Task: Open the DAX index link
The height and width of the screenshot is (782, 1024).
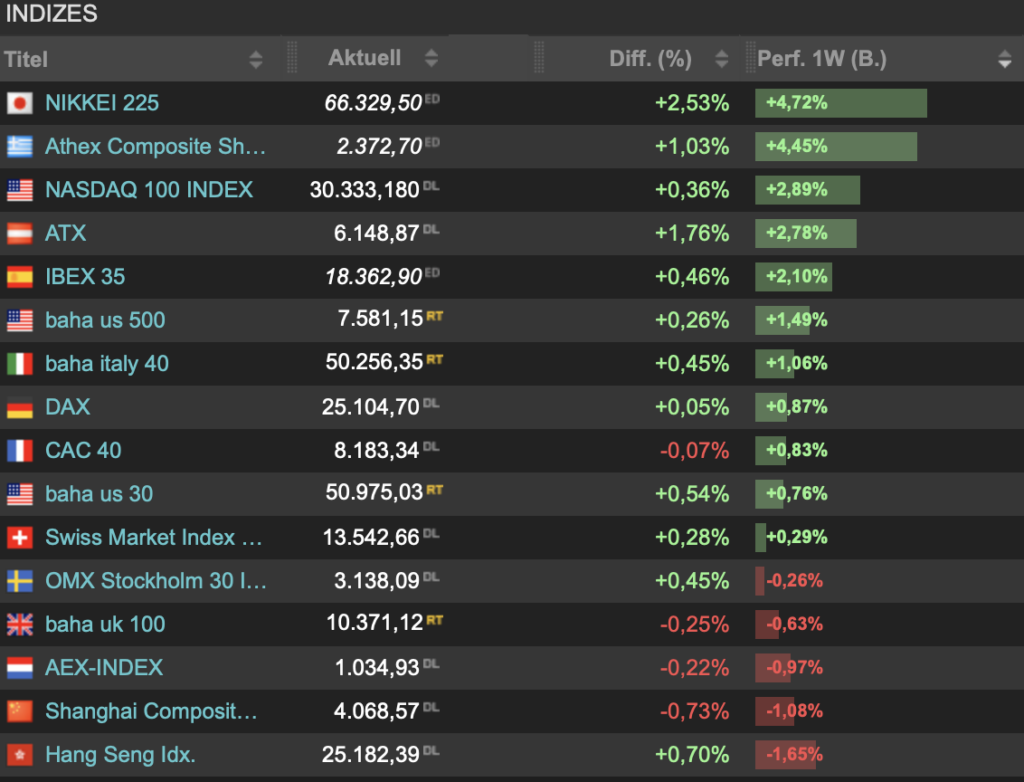Action: 68,407
